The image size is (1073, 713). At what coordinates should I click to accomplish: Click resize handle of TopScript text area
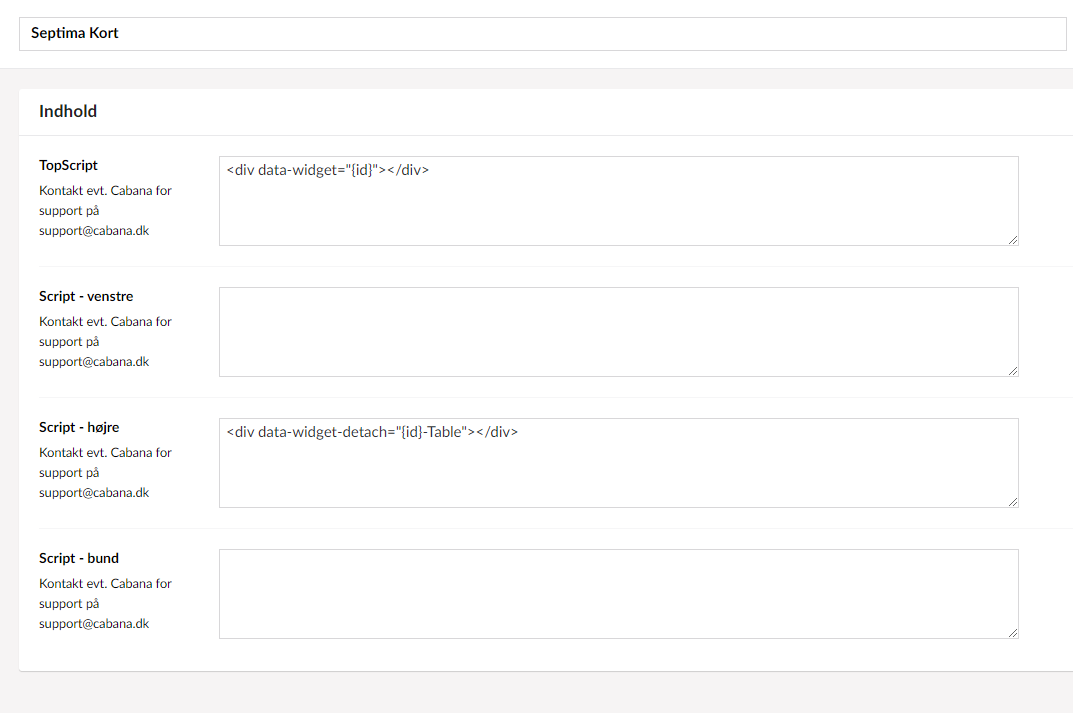click(x=1012, y=239)
